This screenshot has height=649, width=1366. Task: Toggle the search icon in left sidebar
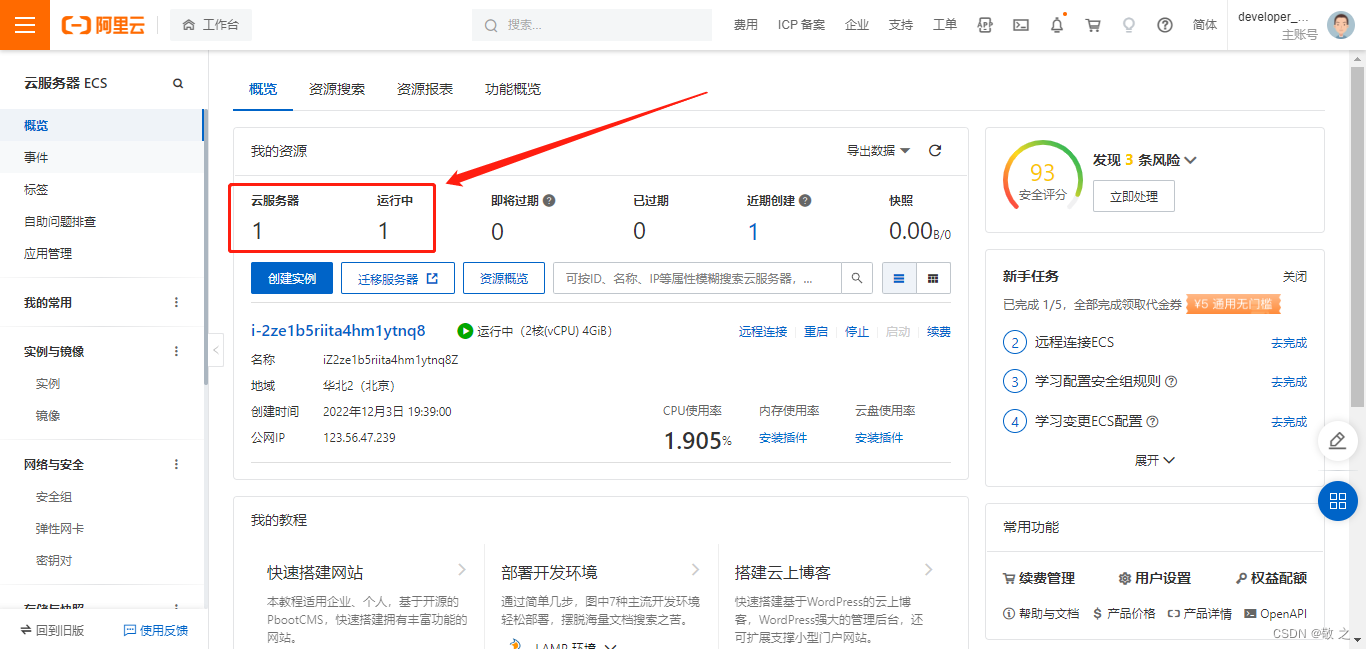coord(177,82)
